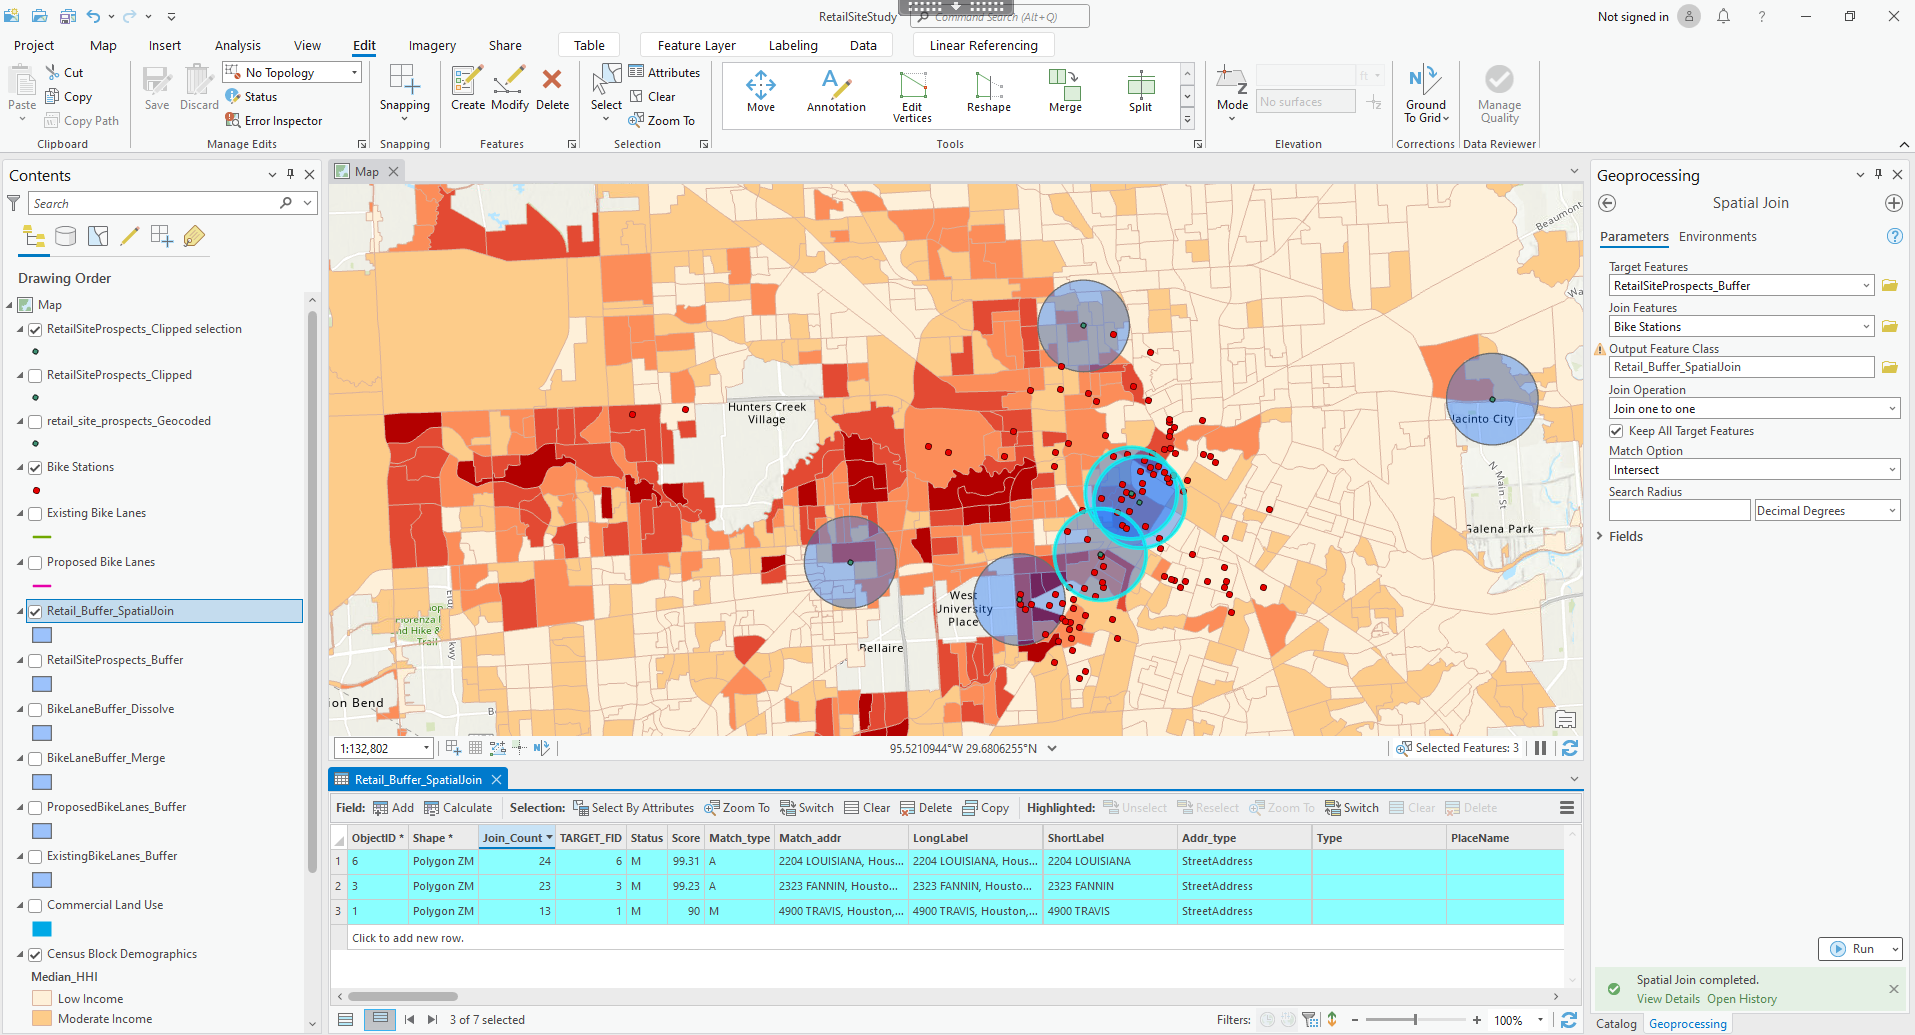The height and width of the screenshot is (1035, 1915).
Task: Toggle Keep All Target Features checkbox
Action: (x=1617, y=430)
